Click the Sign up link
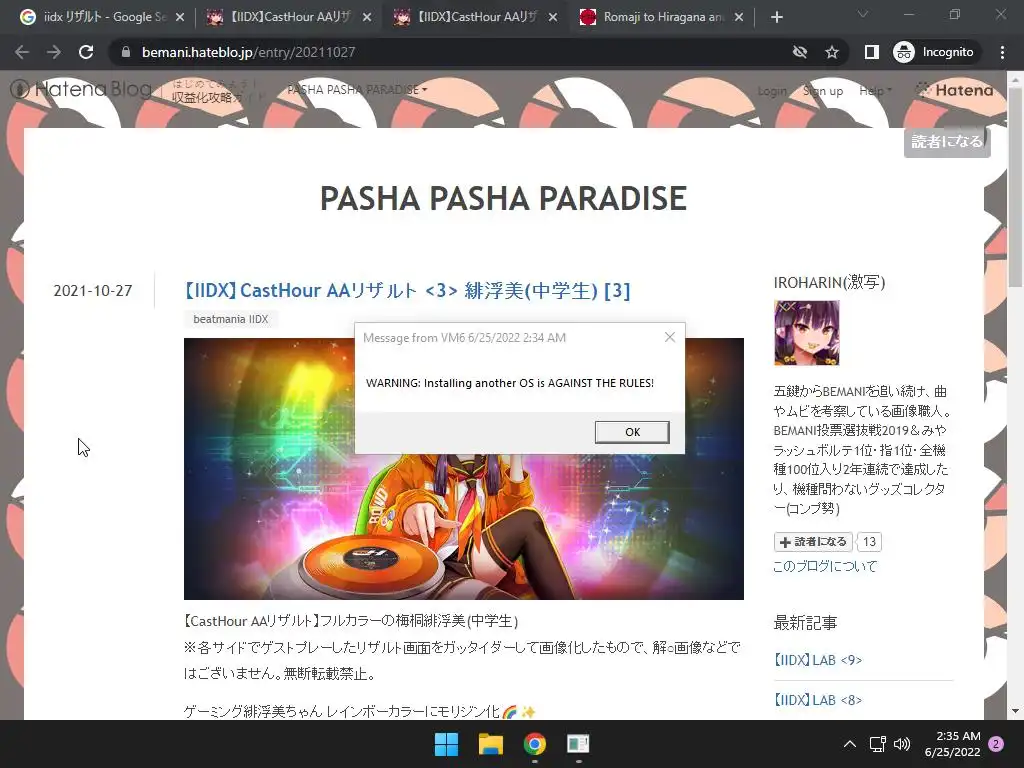 823,91
